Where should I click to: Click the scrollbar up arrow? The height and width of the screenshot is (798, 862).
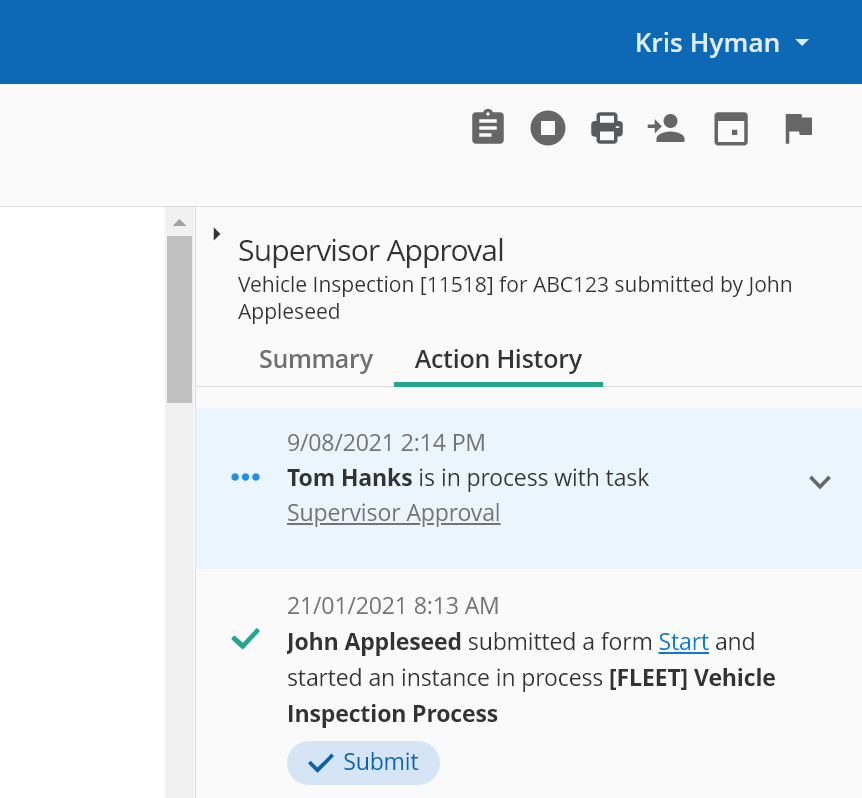[179, 223]
